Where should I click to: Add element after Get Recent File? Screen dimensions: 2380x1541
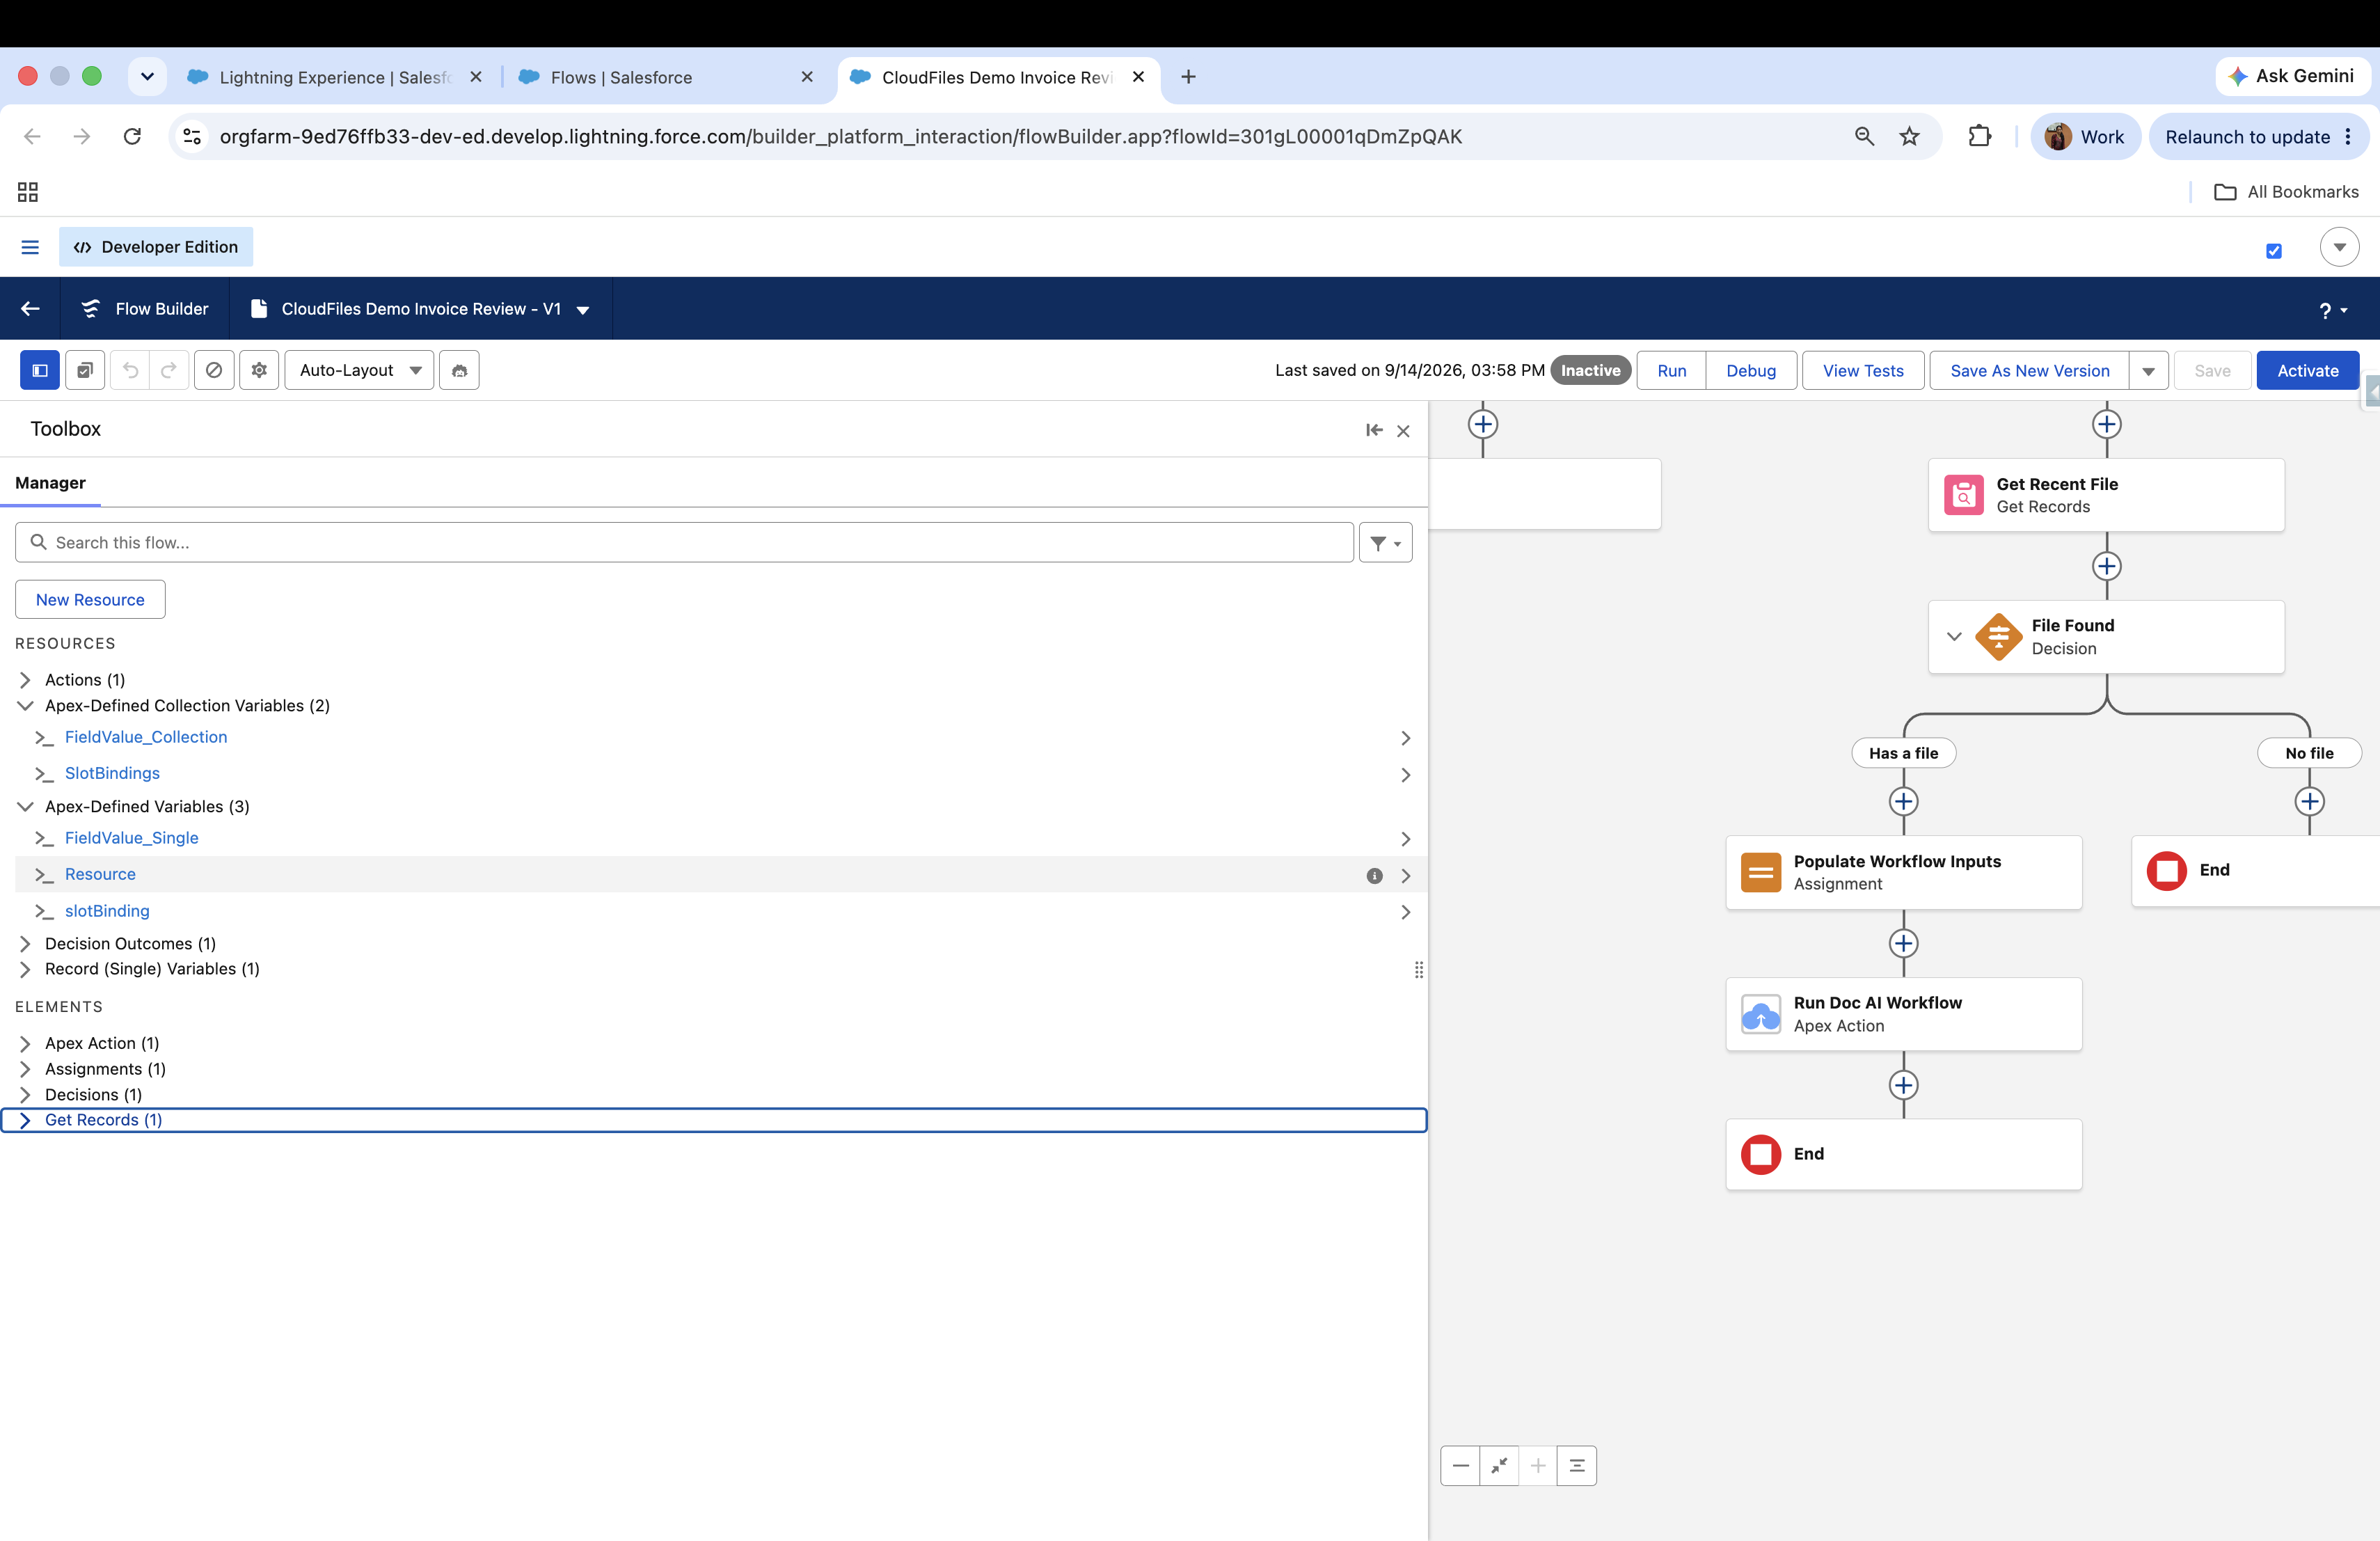coord(2106,567)
